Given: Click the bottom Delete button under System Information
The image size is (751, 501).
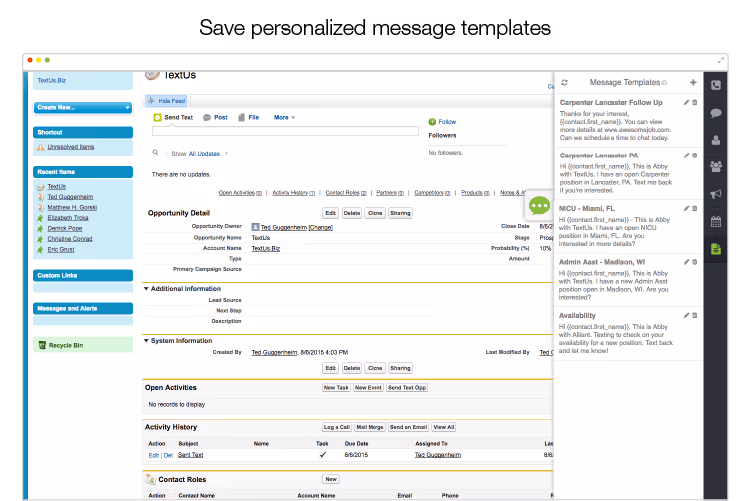Looking at the screenshot, I should pos(352,368).
